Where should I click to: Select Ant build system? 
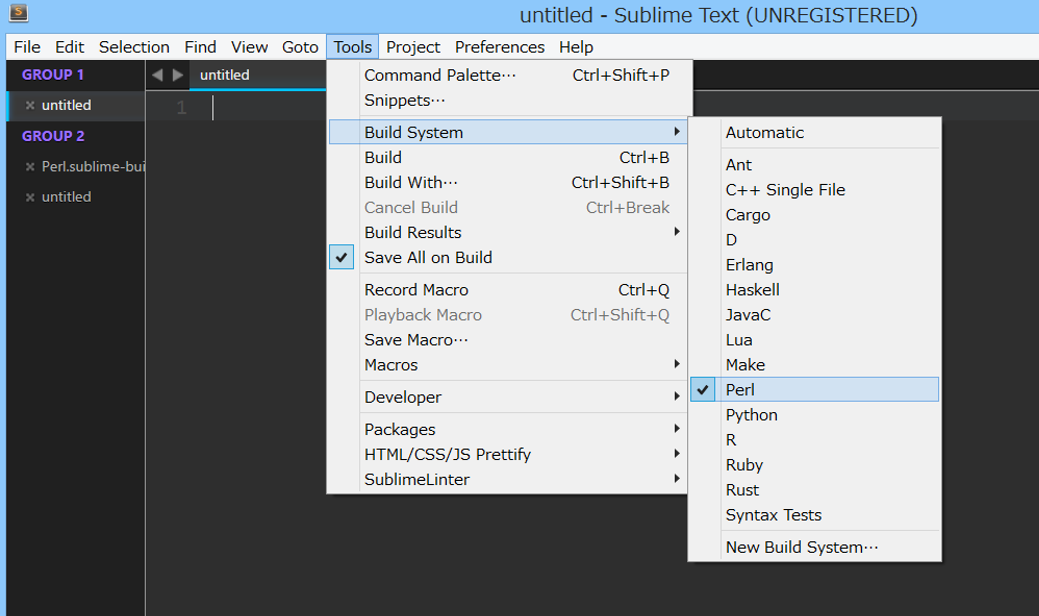click(x=814, y=165)
